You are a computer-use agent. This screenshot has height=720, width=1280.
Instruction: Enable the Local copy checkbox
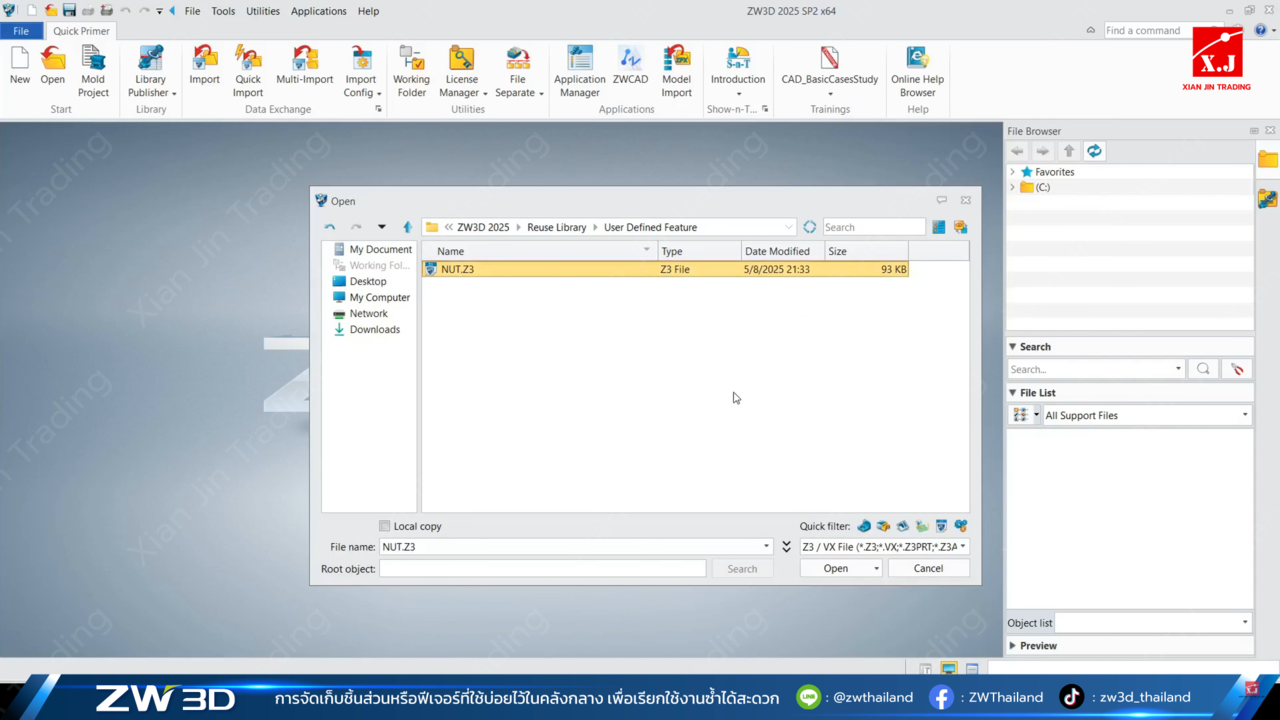[x=385, y=526]
